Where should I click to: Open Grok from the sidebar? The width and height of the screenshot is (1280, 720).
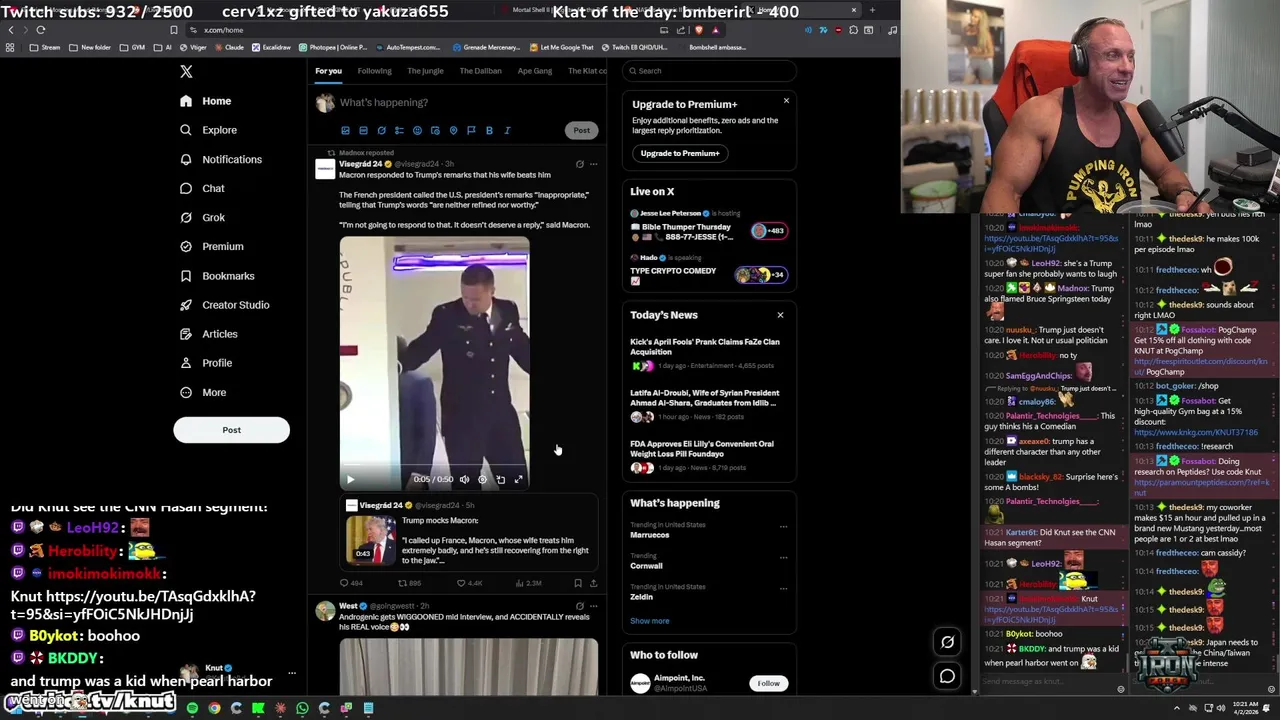coord(202,217)
